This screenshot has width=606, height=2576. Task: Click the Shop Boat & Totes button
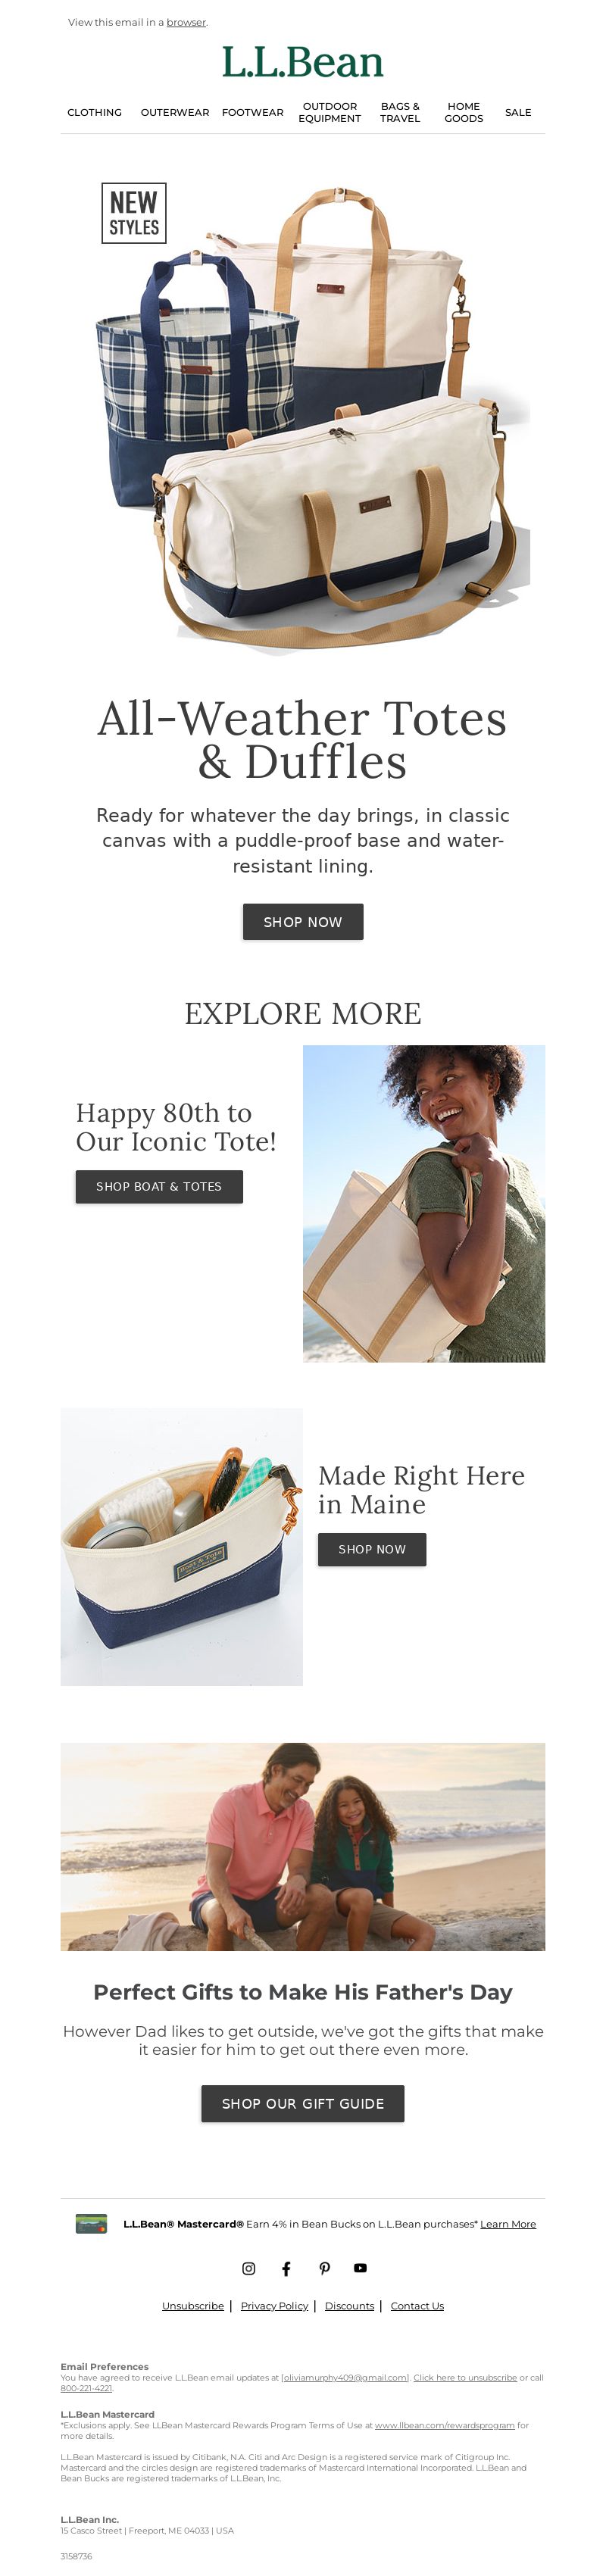159,1187
